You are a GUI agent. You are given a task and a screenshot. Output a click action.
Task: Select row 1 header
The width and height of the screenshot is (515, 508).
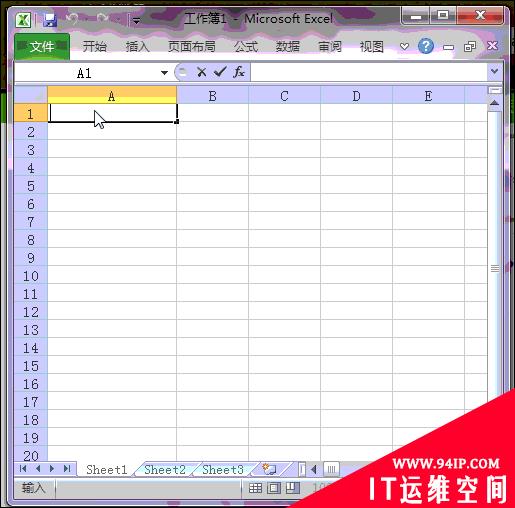[31, 113]
